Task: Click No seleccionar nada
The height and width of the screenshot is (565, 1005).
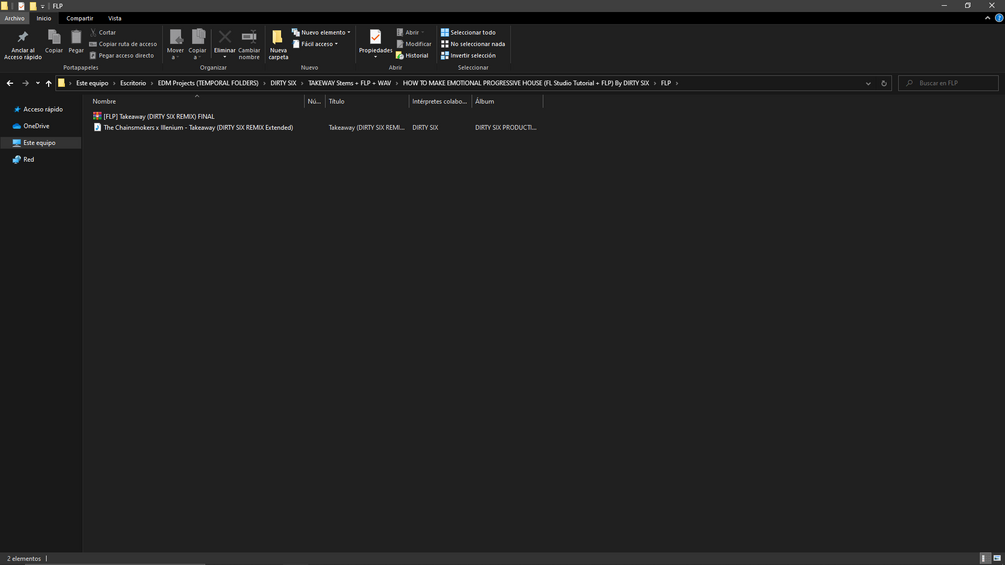Action: coord(473,44)
